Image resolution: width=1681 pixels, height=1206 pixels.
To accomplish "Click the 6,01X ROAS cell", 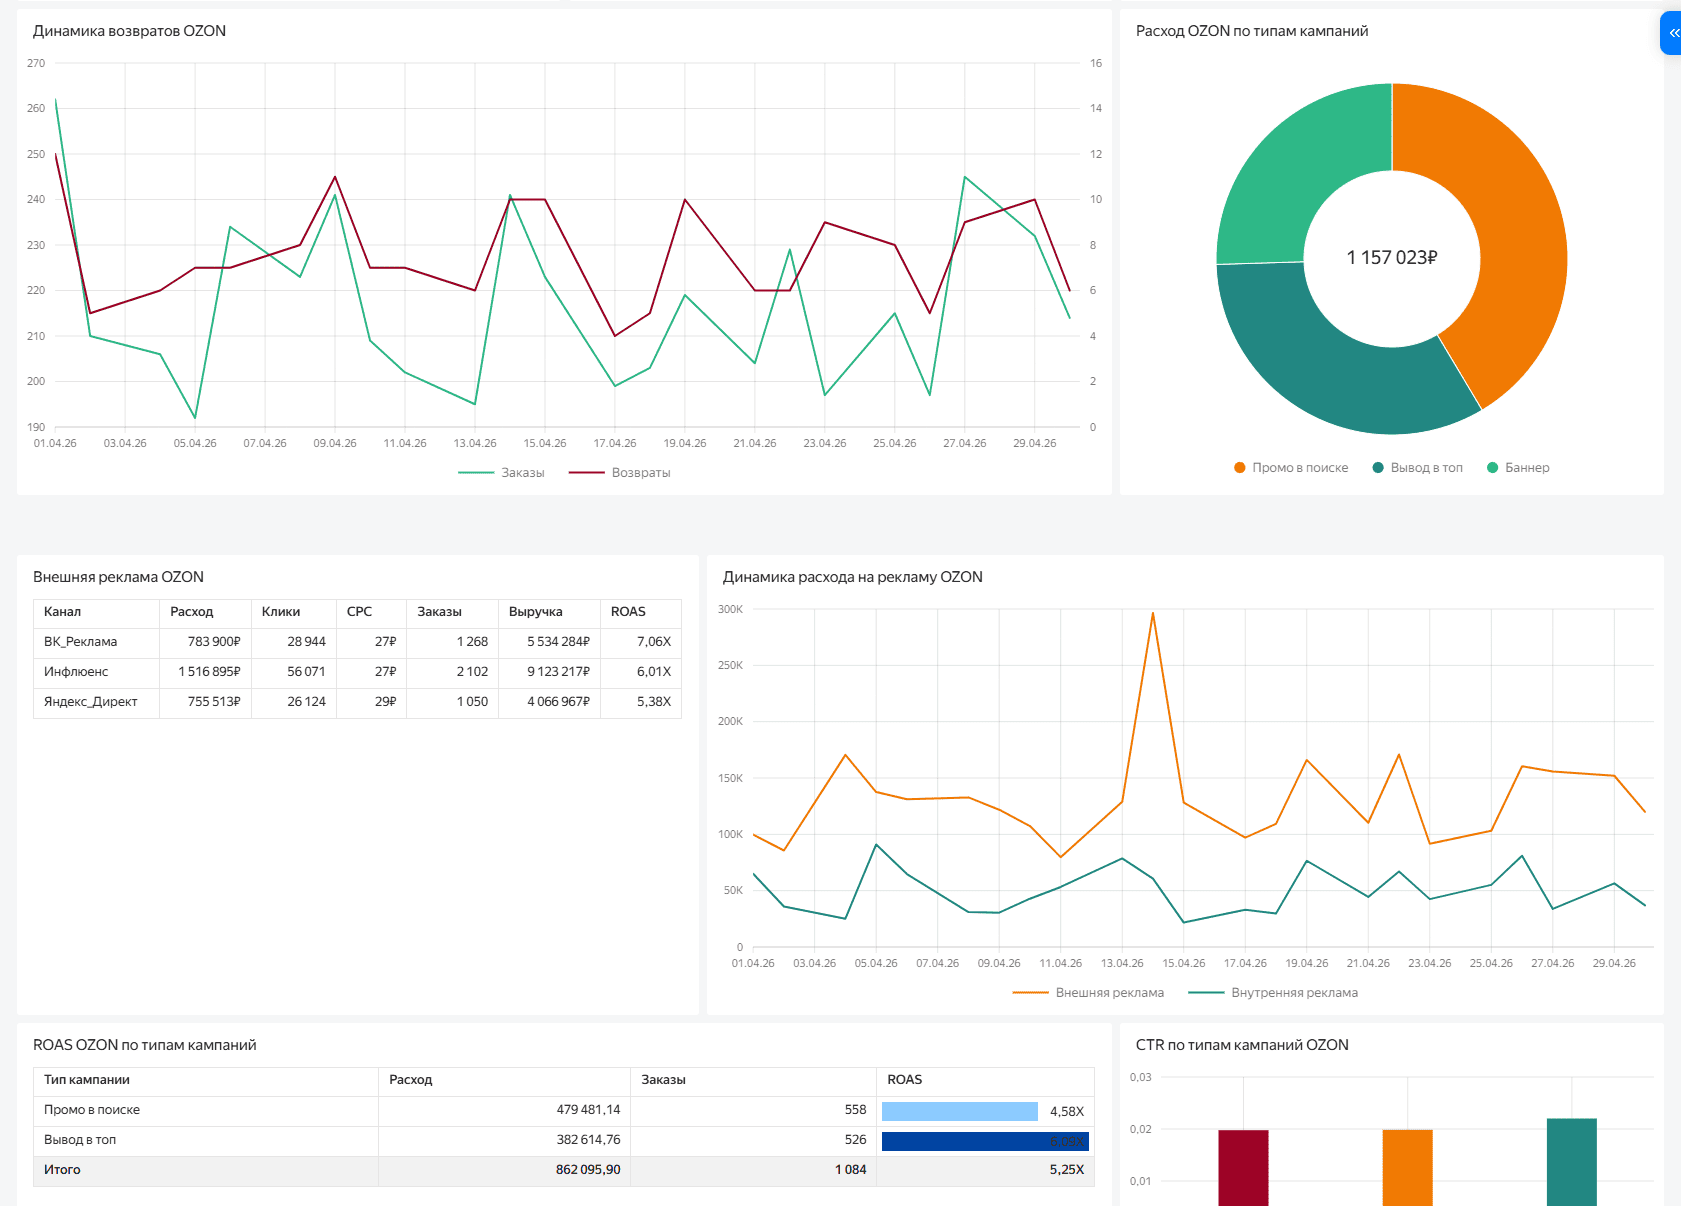I will (641, 672).
